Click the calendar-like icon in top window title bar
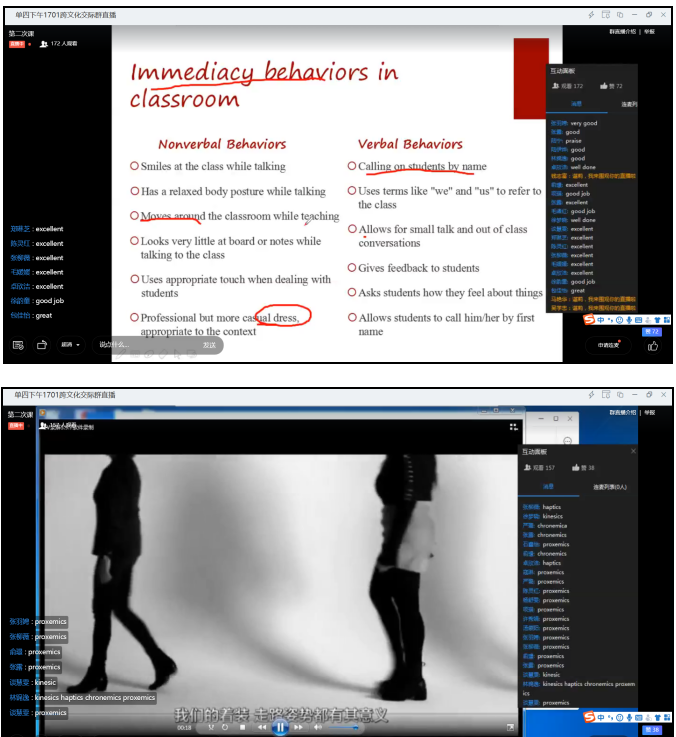The width and height of the screenshot is (676, 737). (606, 15)
